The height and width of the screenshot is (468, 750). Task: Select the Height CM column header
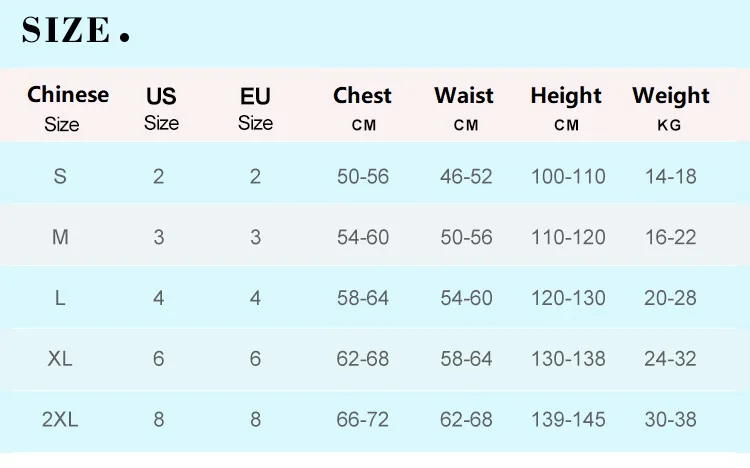tap(566, 109)
